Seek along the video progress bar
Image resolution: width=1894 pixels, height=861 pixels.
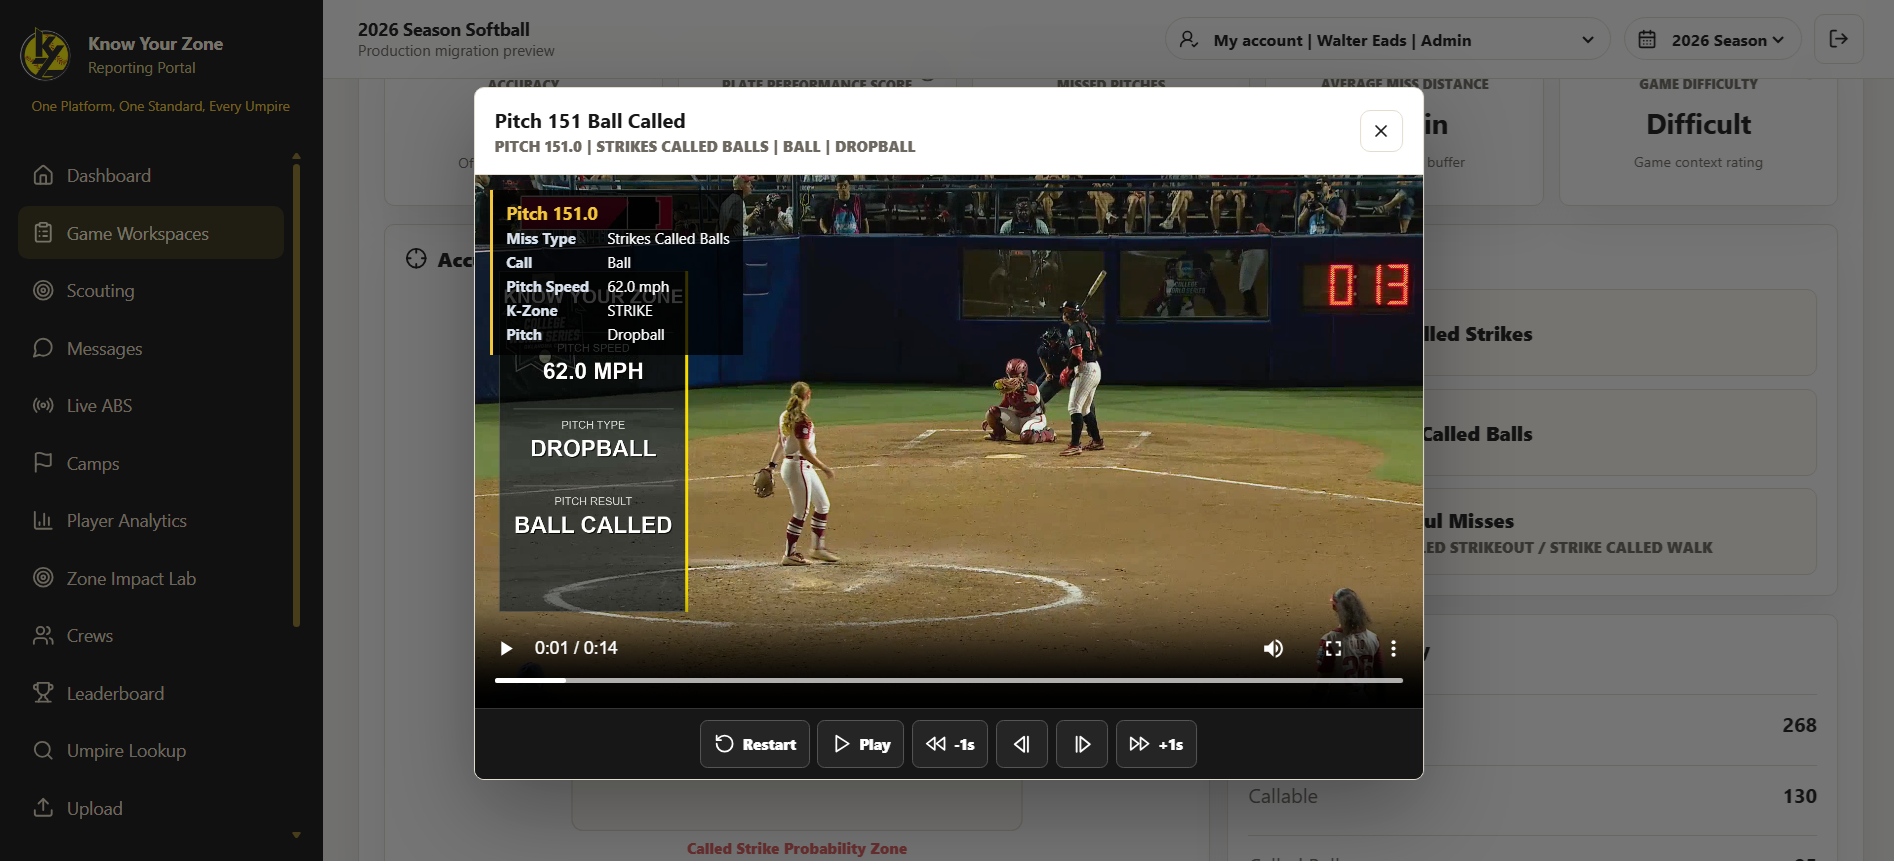949,680
